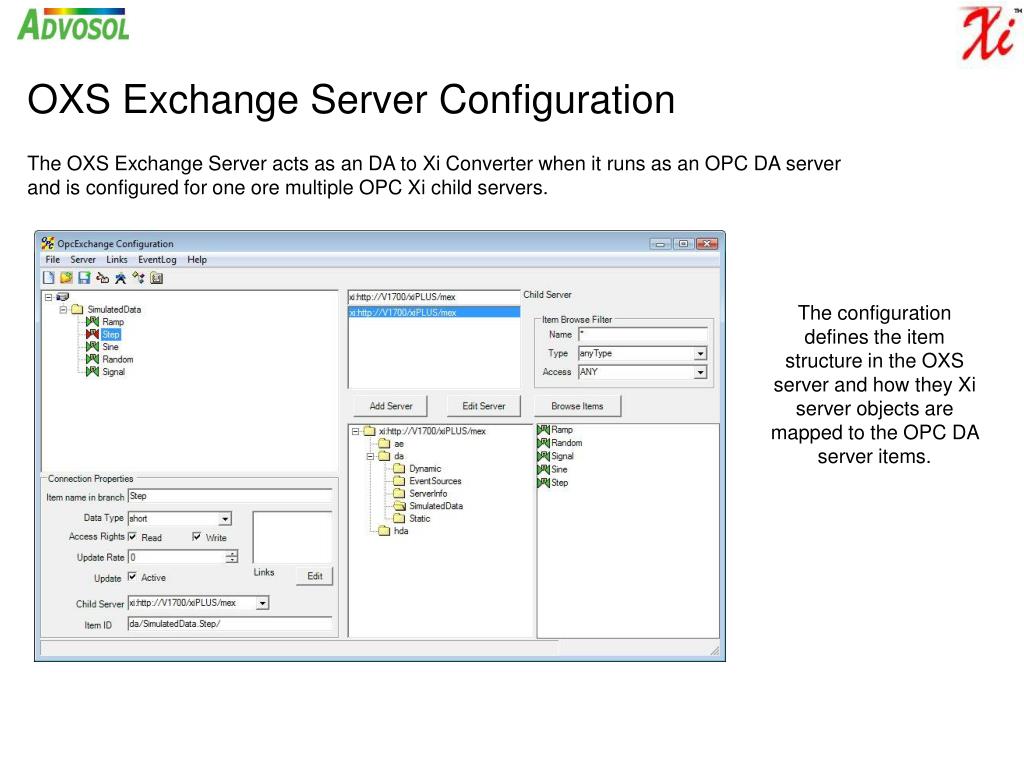
Task: Collapse the root node in left tree
Action: [x=48, y=297]
